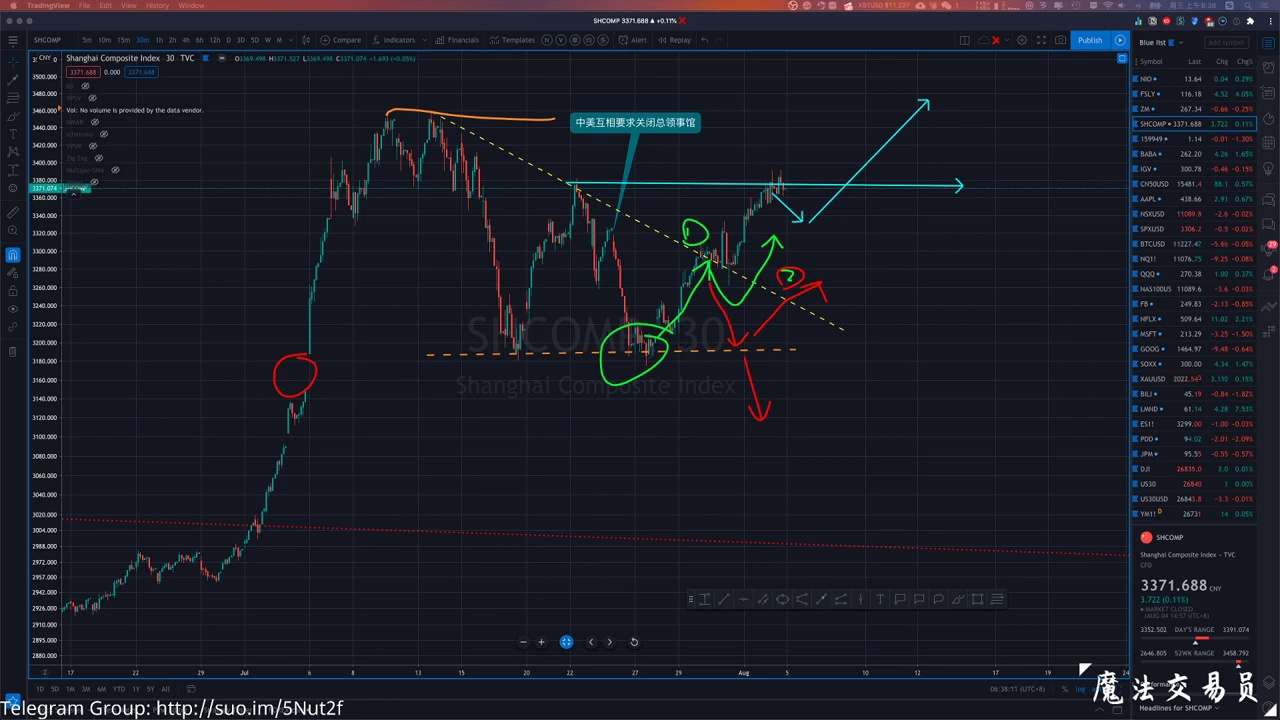Expand the timeframe list dropdown arrow
This screenshot has width=1280, height=720.
tap(290, 40)
